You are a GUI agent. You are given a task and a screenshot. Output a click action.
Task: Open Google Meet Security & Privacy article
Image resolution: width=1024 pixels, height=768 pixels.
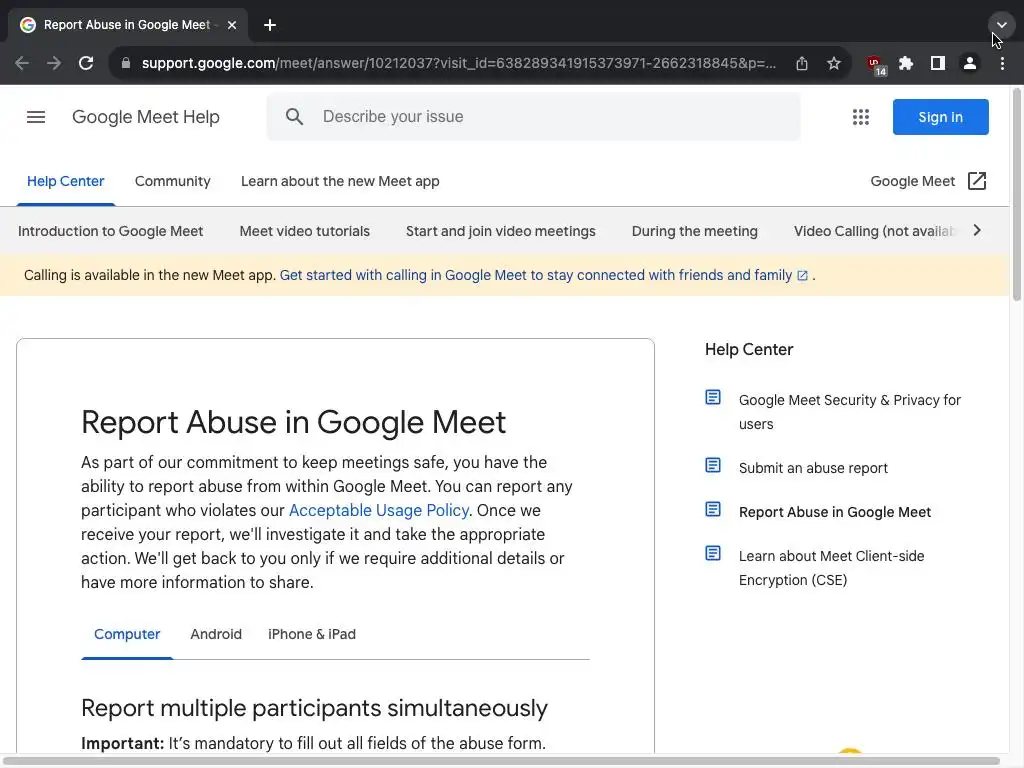(850, 412)
